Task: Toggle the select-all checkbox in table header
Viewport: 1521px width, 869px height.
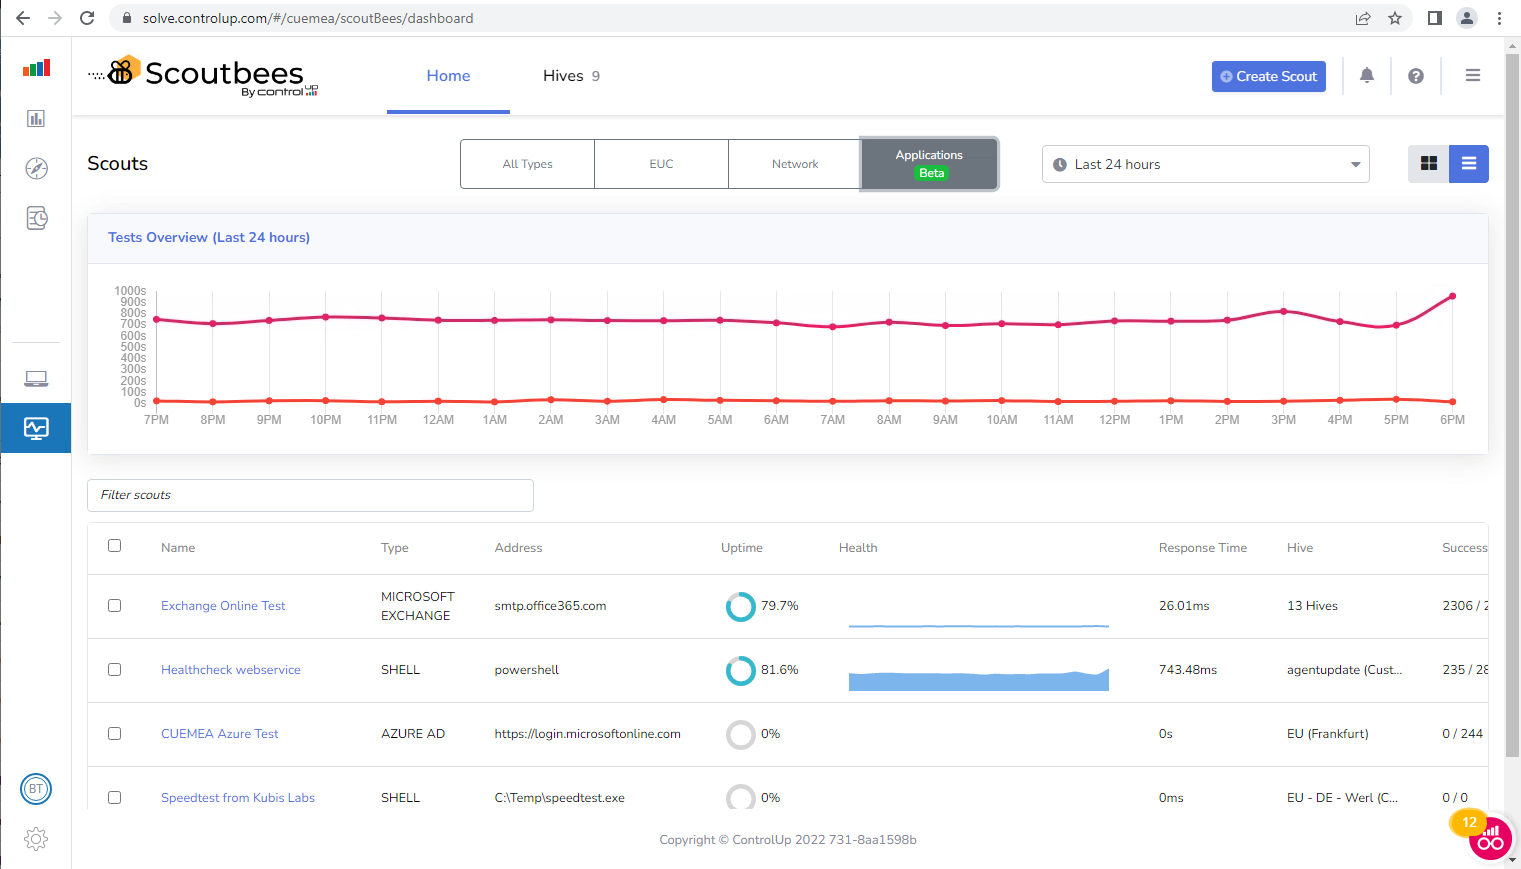Action: [x=114, y=545]
